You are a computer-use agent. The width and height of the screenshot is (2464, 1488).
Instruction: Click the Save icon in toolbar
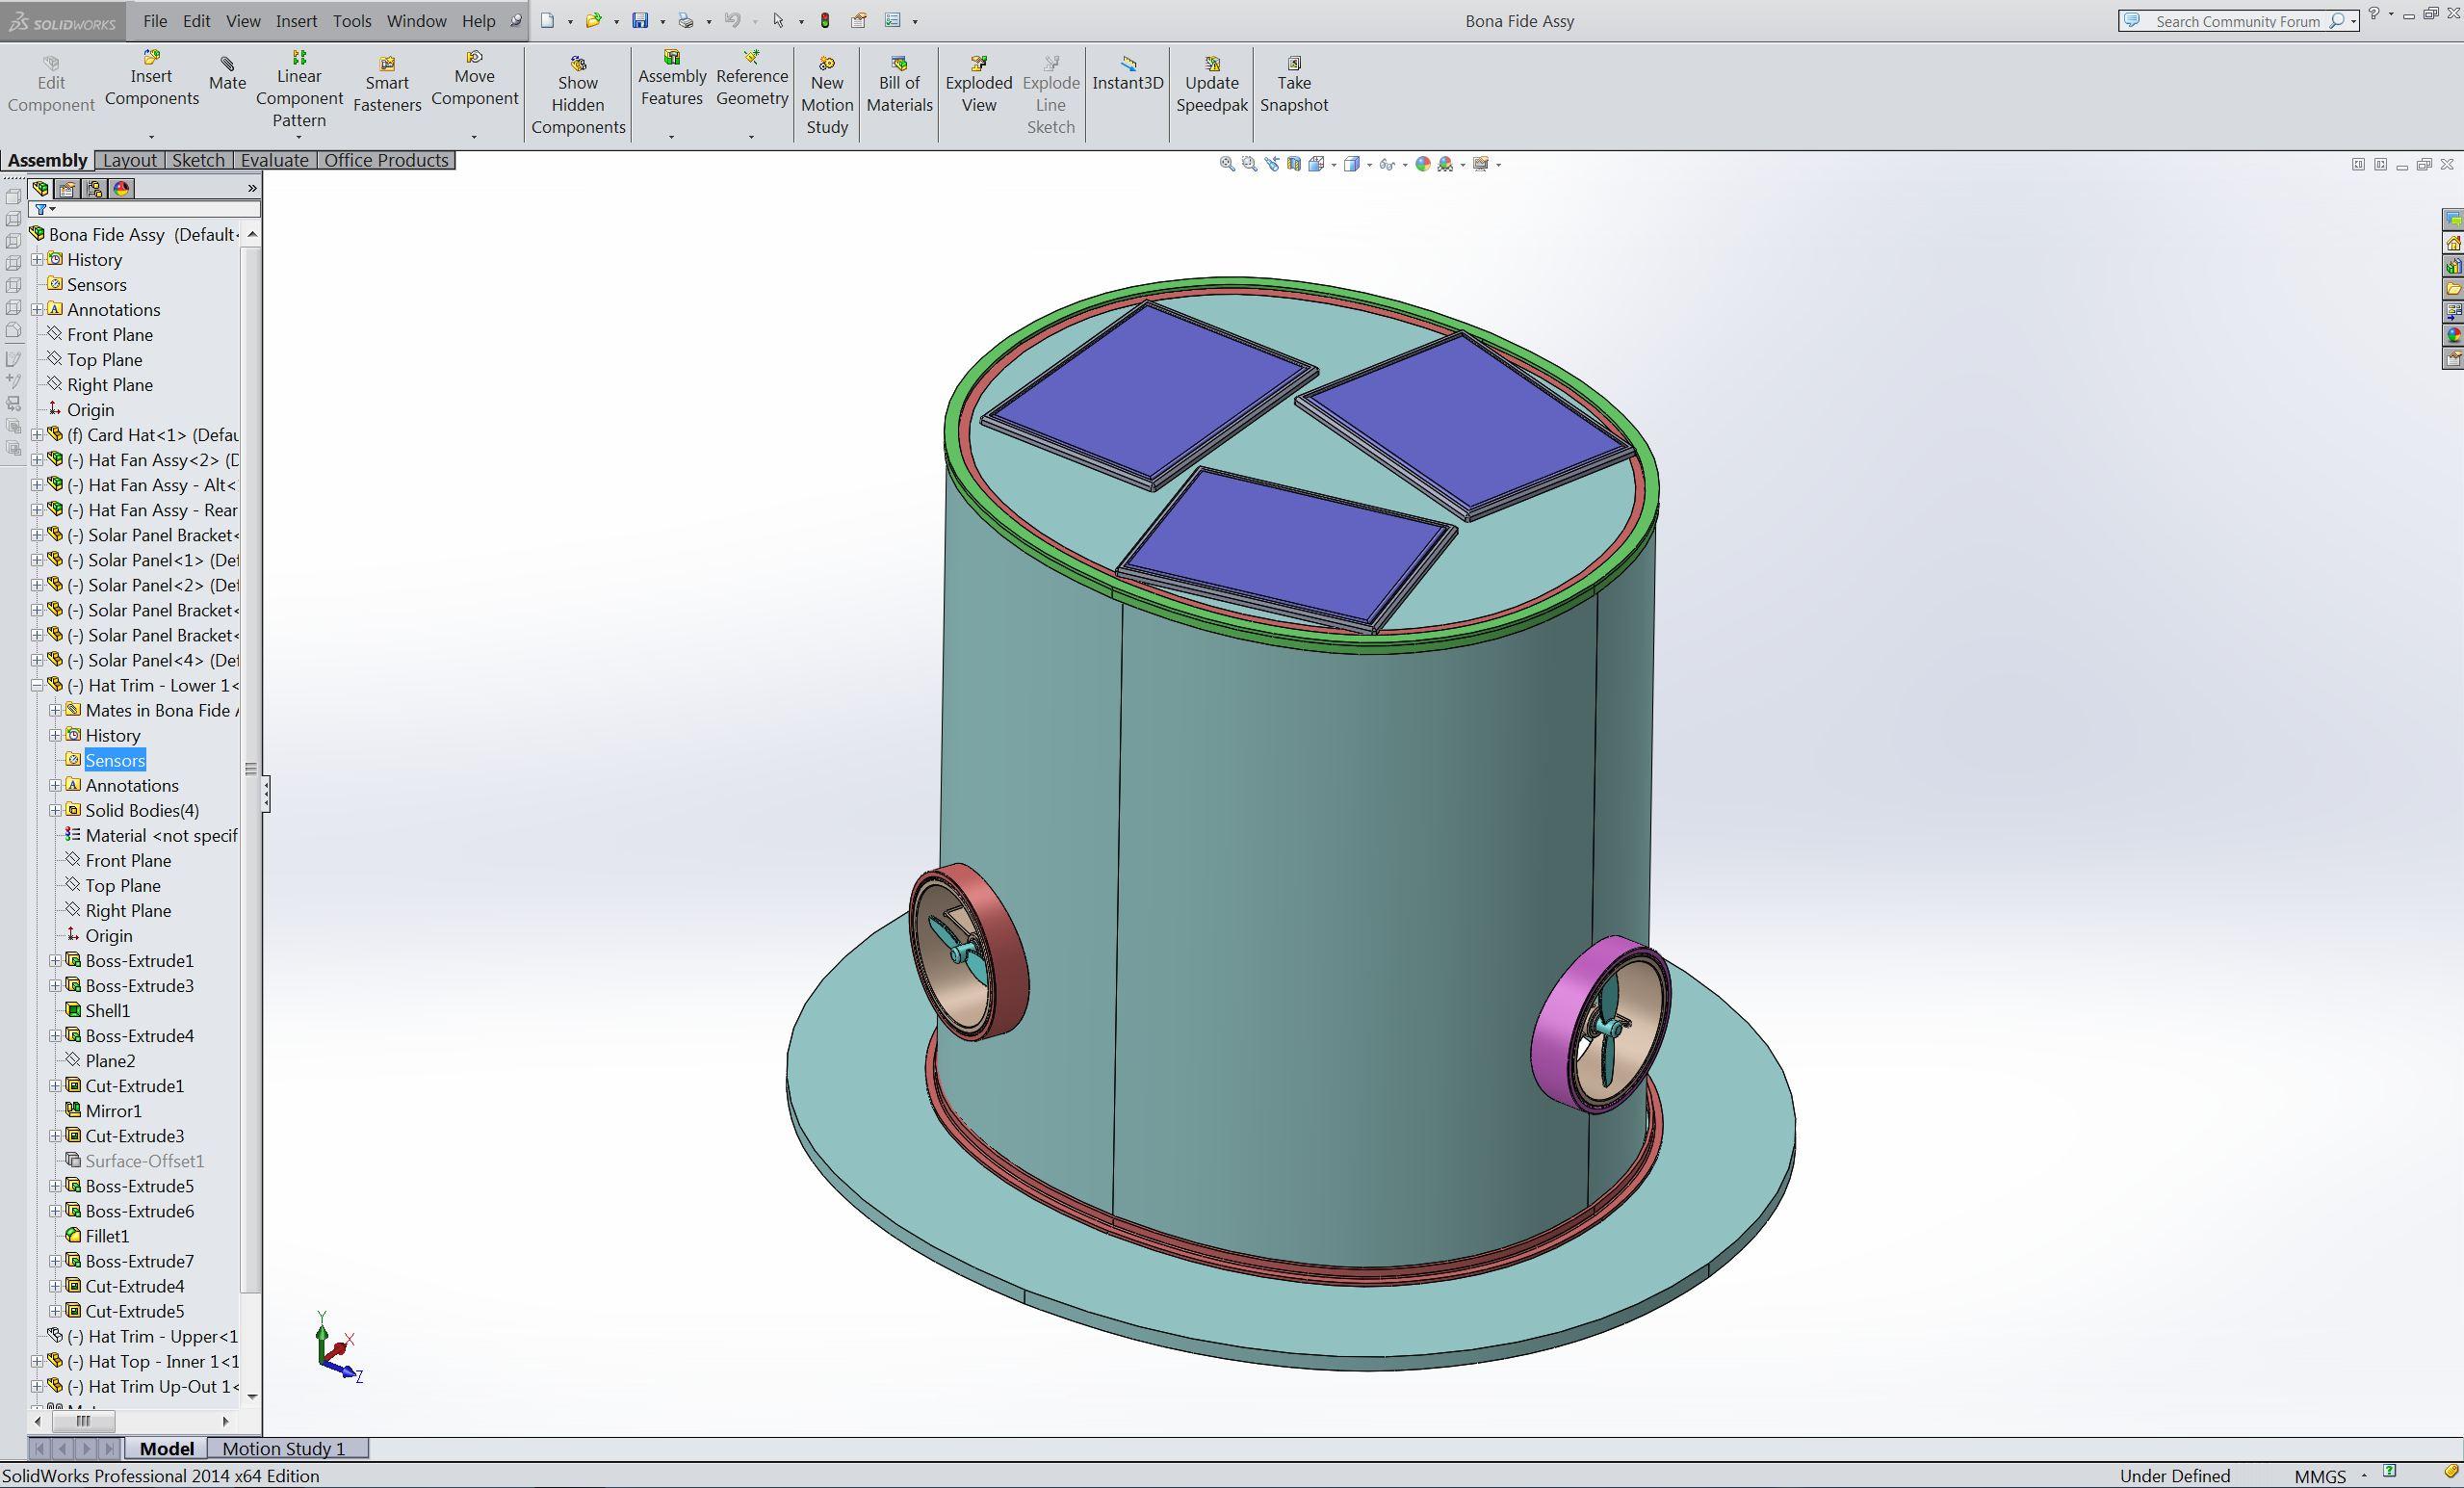point(640,21)
